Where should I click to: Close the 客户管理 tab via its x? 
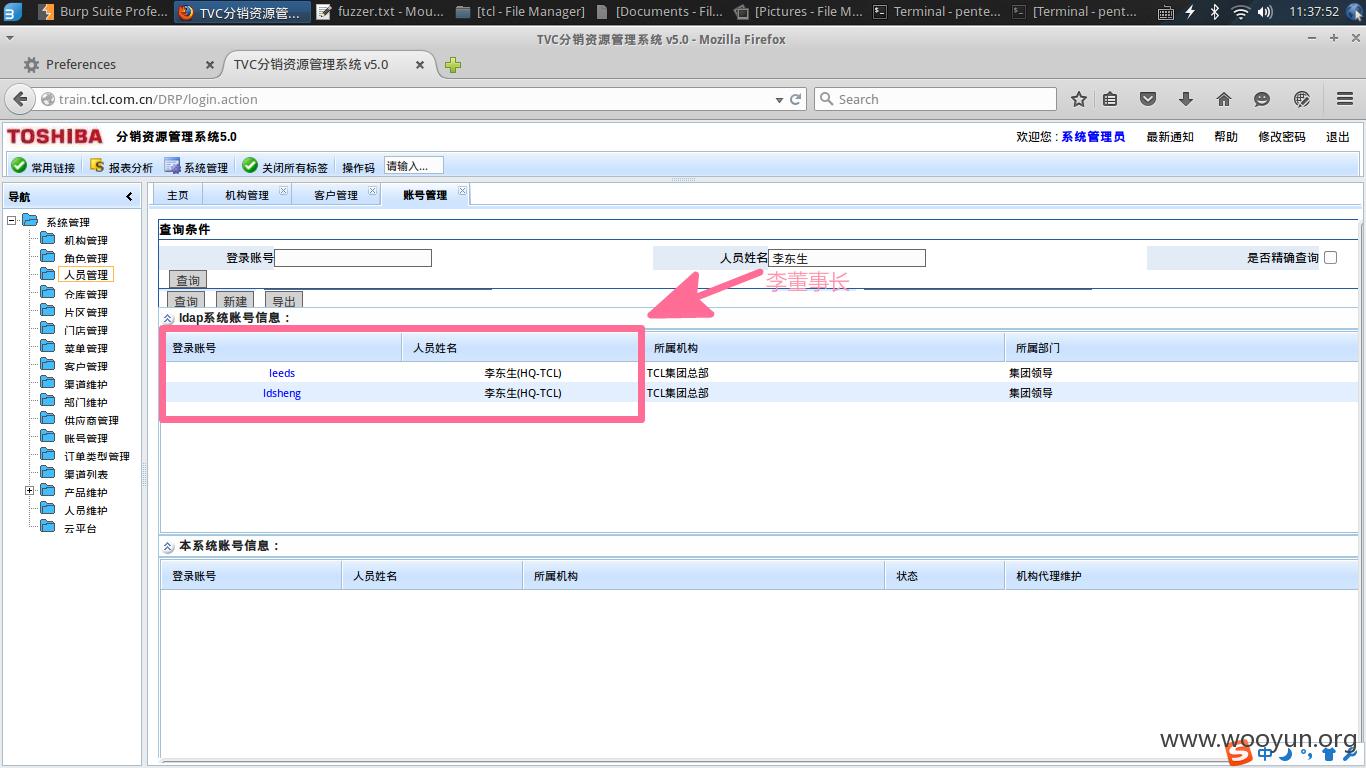(372, 190)
